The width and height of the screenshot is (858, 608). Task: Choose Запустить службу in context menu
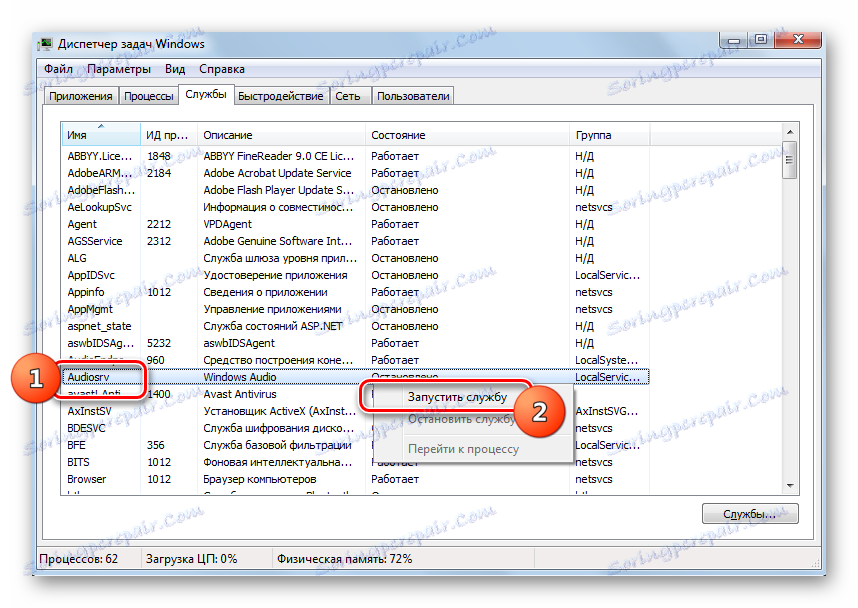click(x=457, y=397)
